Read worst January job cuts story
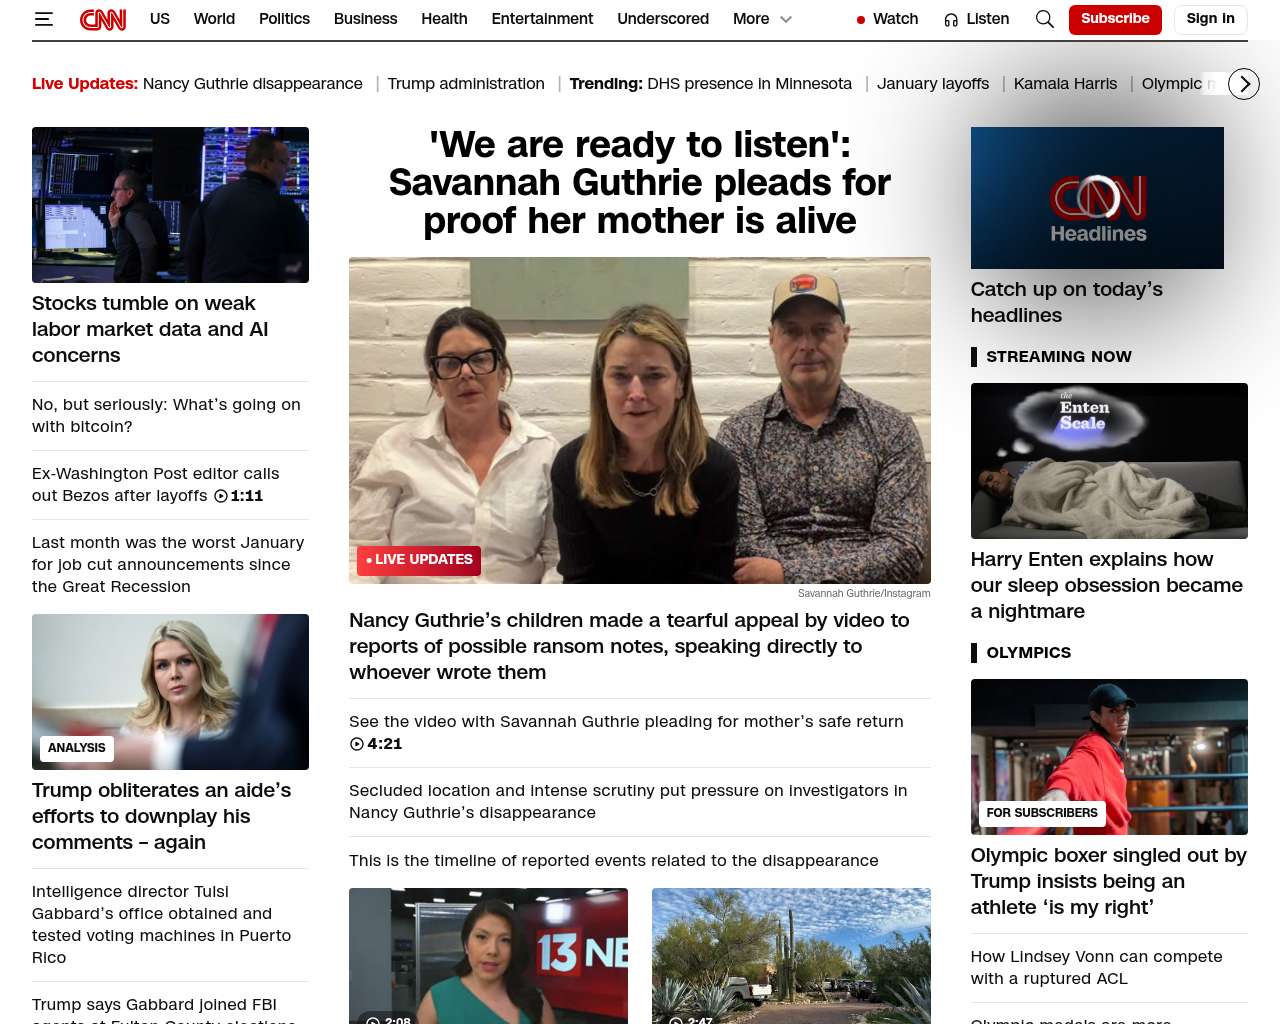This screenshot has width=1280, height=1024. pyautogui.click(x=168, y=565)
